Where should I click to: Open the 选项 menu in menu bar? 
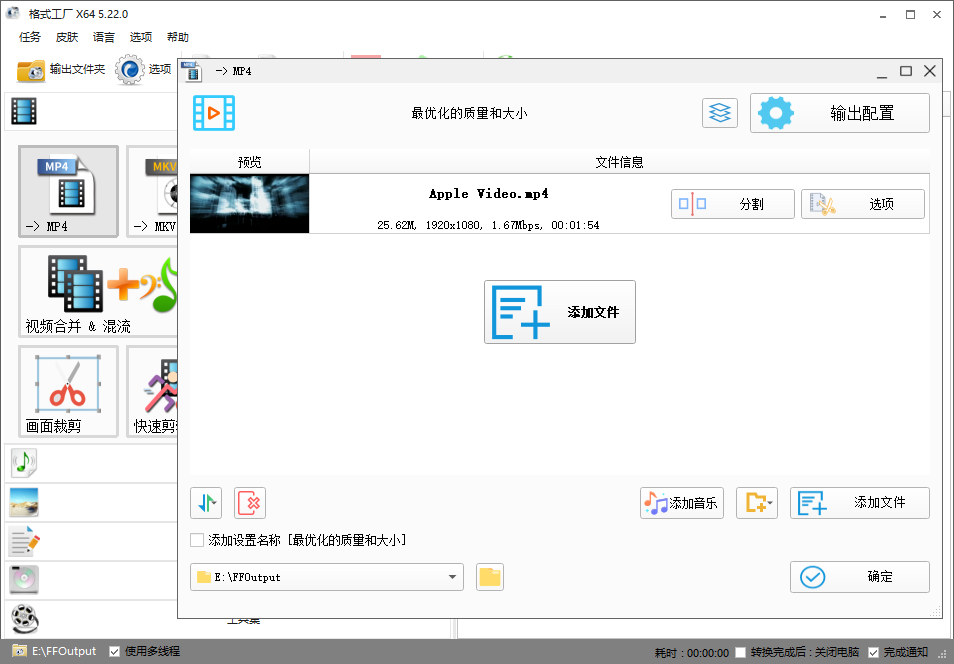[141, 37]
